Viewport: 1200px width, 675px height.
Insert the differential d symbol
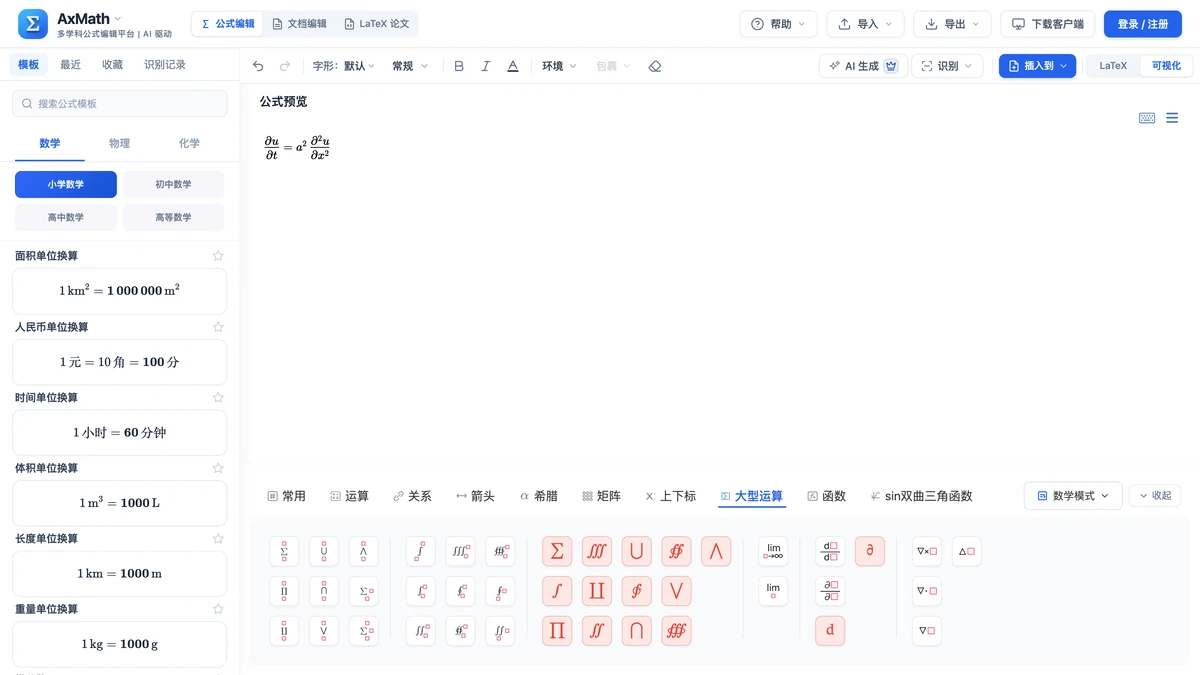[x=830, y=631]
